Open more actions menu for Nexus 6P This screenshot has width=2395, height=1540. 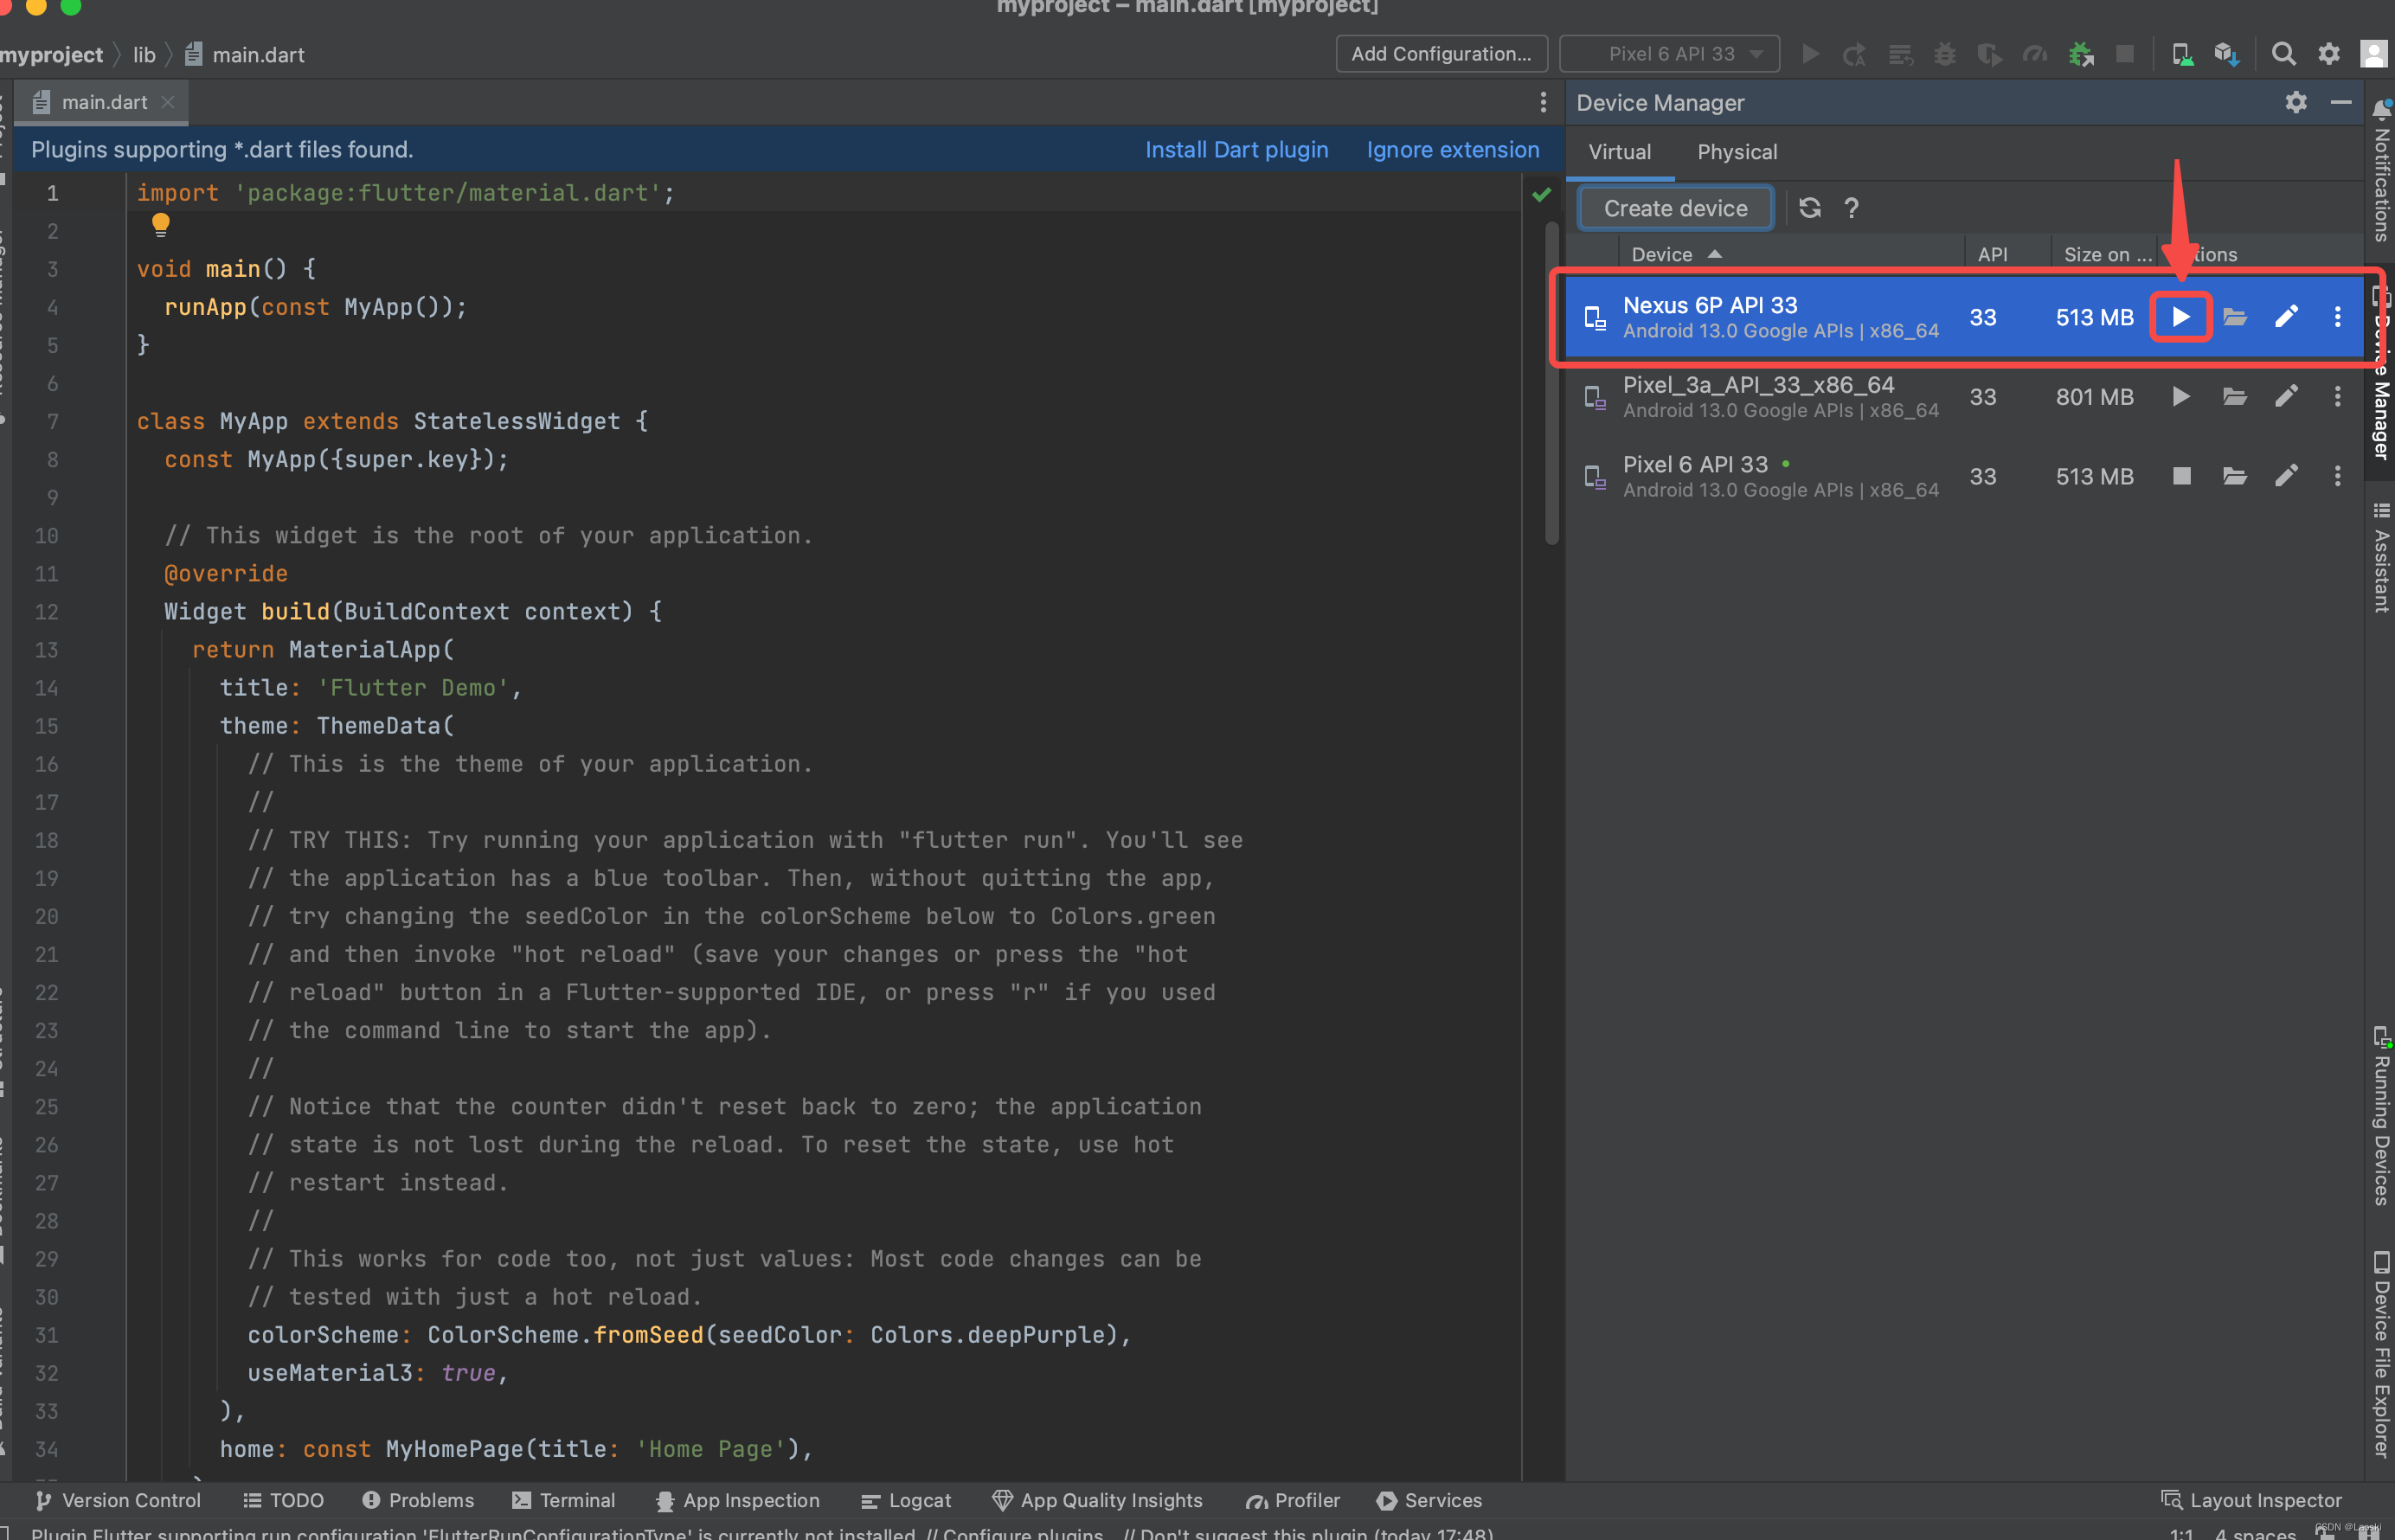(2337, 317)
